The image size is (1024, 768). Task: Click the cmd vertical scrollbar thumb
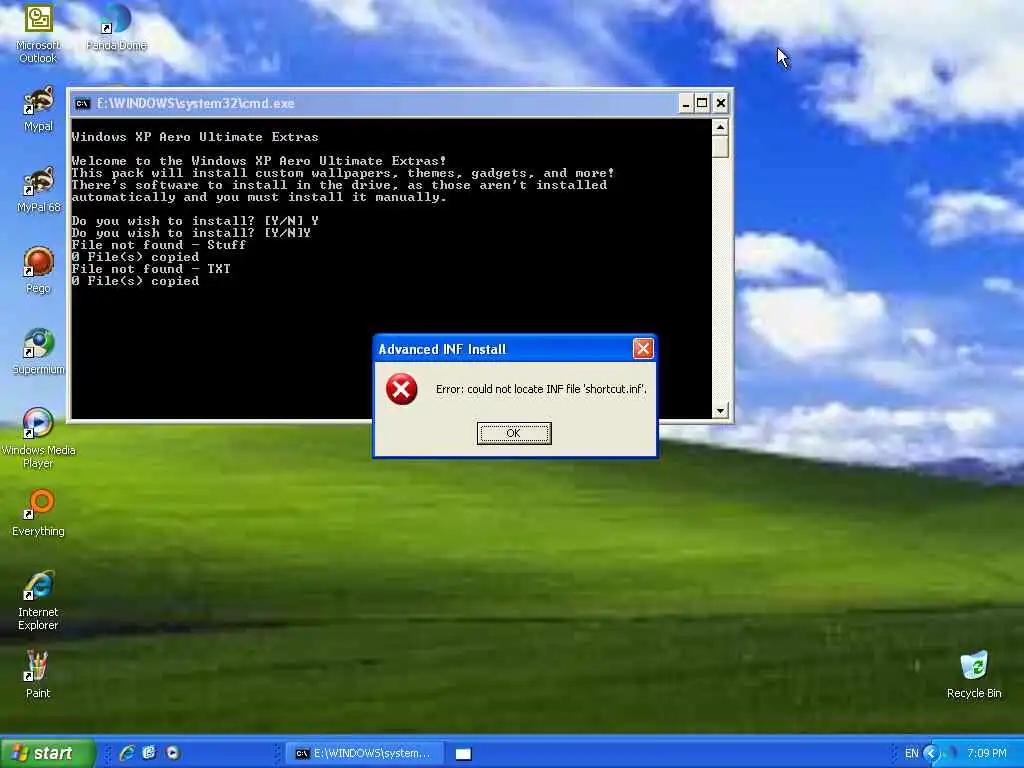click(720, 146)
